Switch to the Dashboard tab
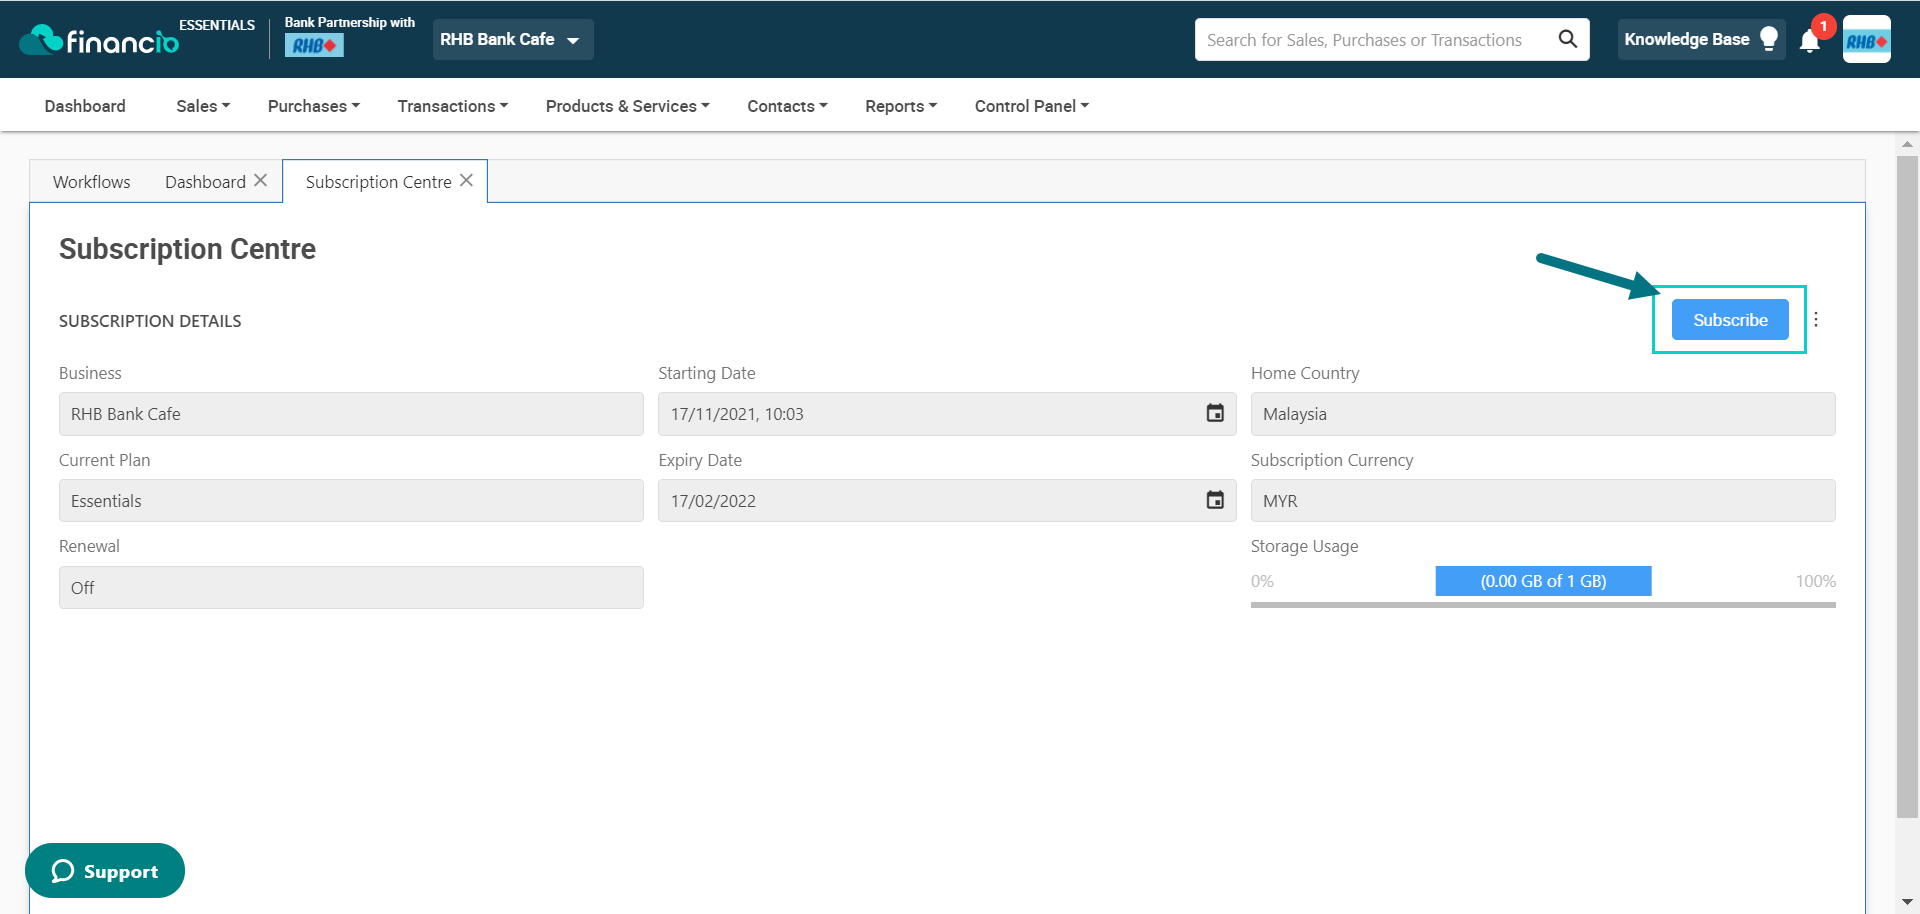The width and height of the screenshot is (1920, 914). tap(205, 182)
